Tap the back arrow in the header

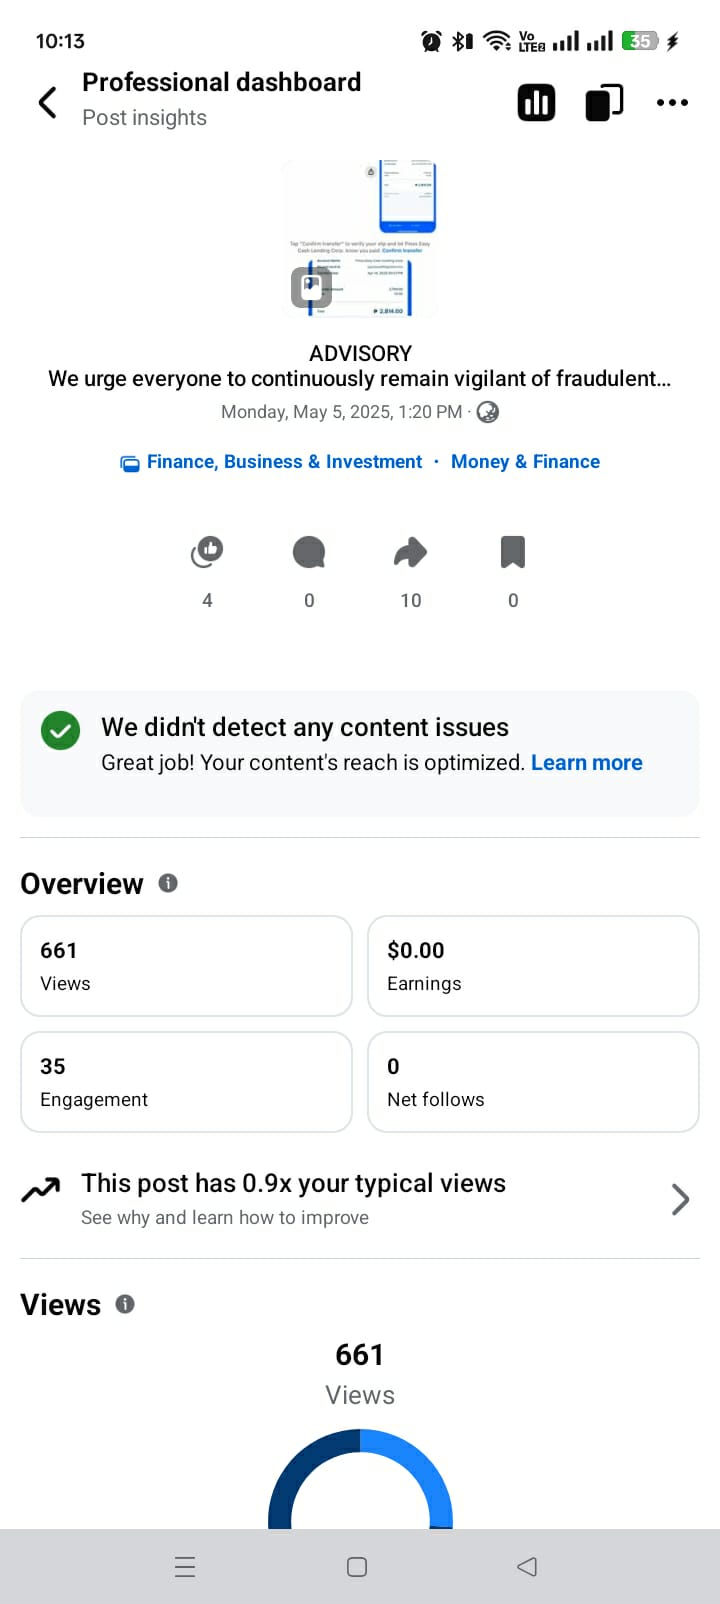pos(47,102)
